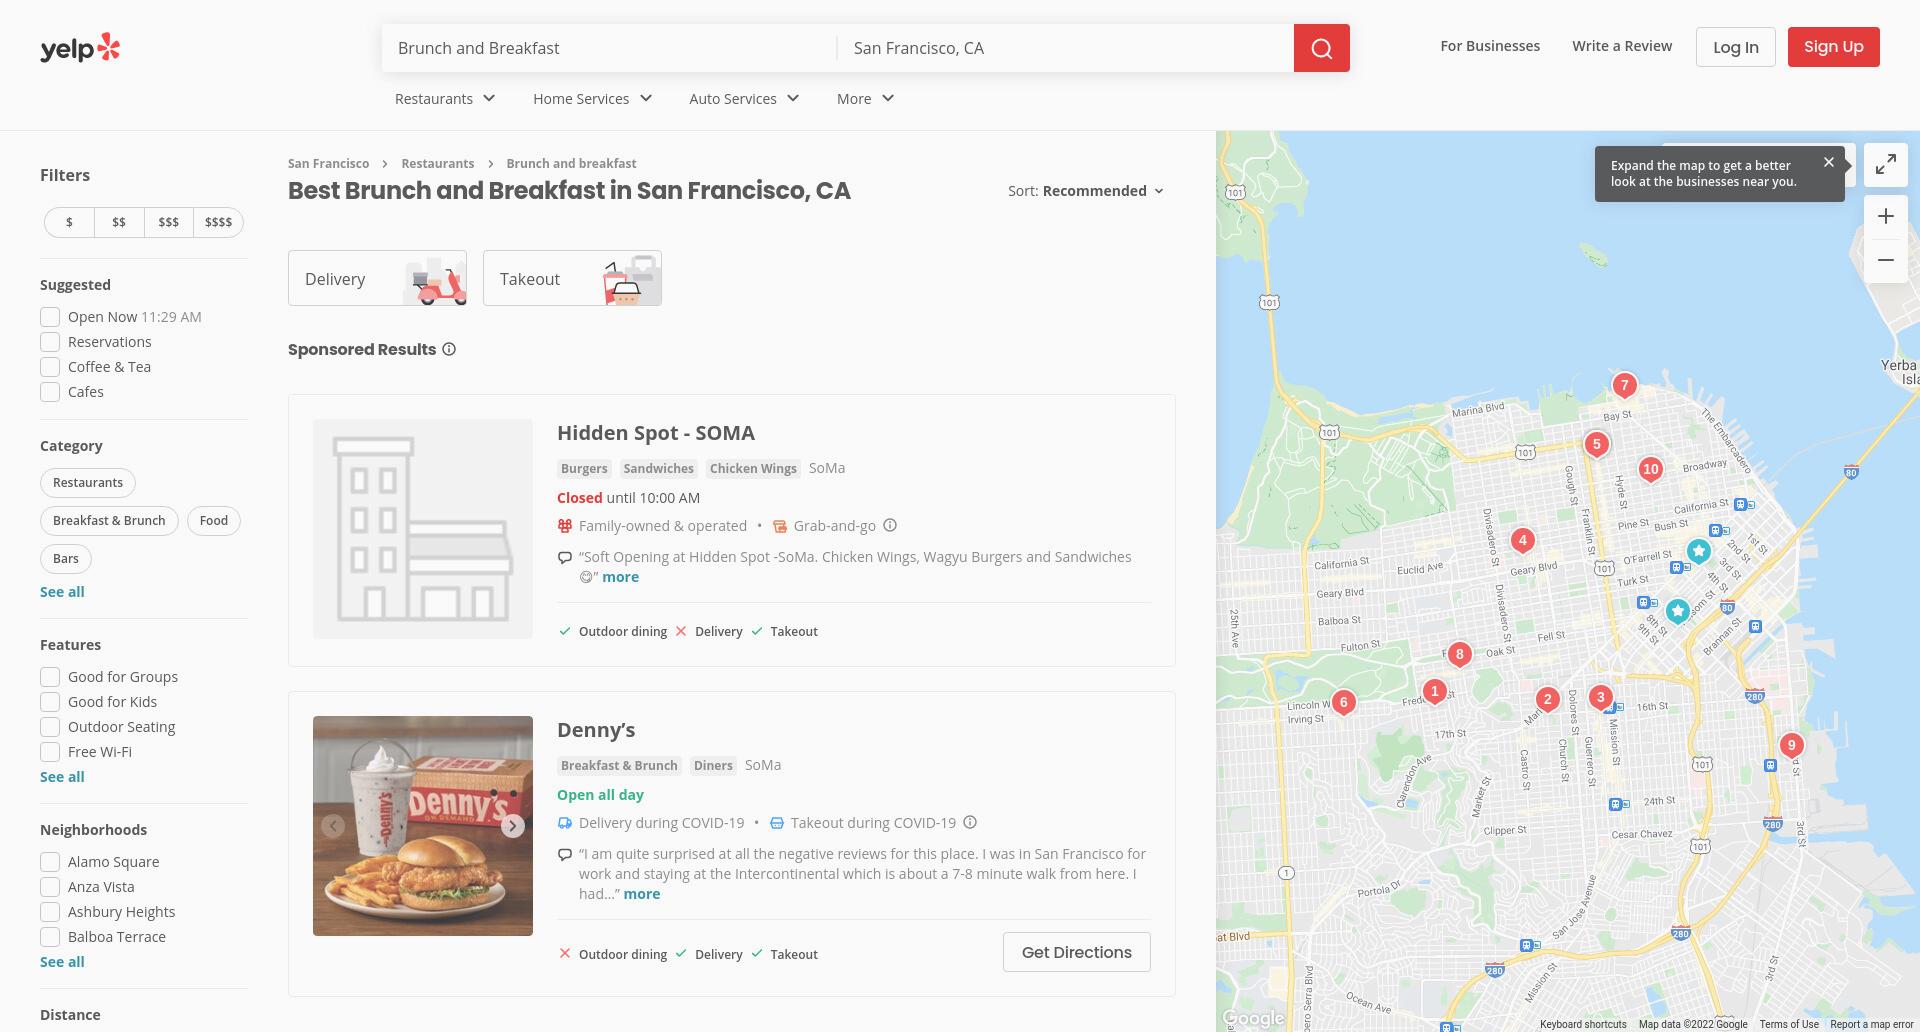Choose the Bars category chip
This screenshot has width=1920, height=1032.
66,559
